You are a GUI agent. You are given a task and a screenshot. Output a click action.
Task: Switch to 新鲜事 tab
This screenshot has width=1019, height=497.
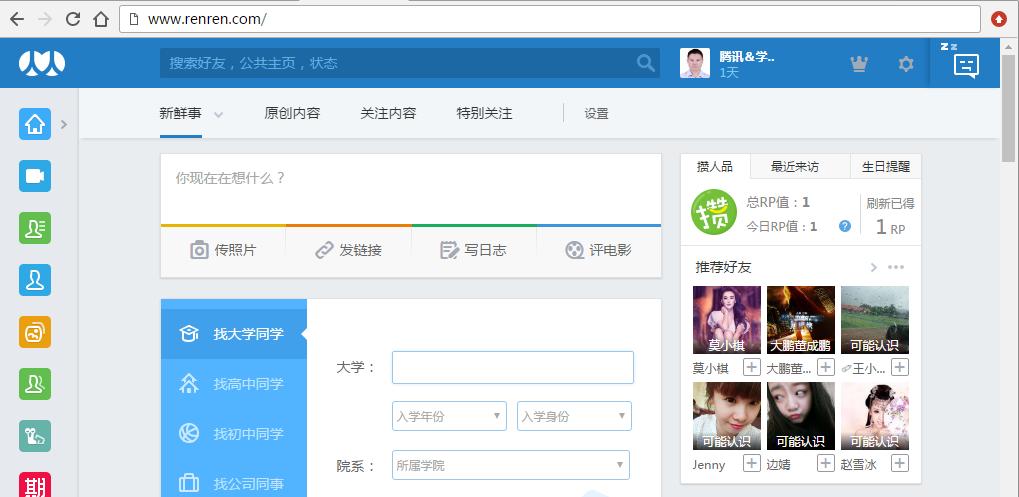point(181,114)
